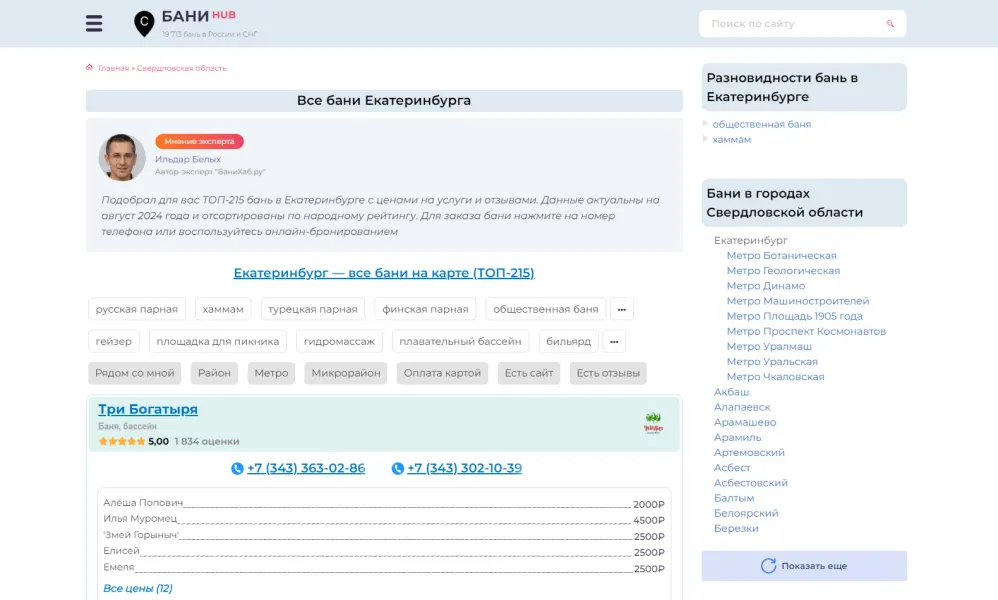
Task: Click the home icon in breadcrumbs
Action: (90, 68)
